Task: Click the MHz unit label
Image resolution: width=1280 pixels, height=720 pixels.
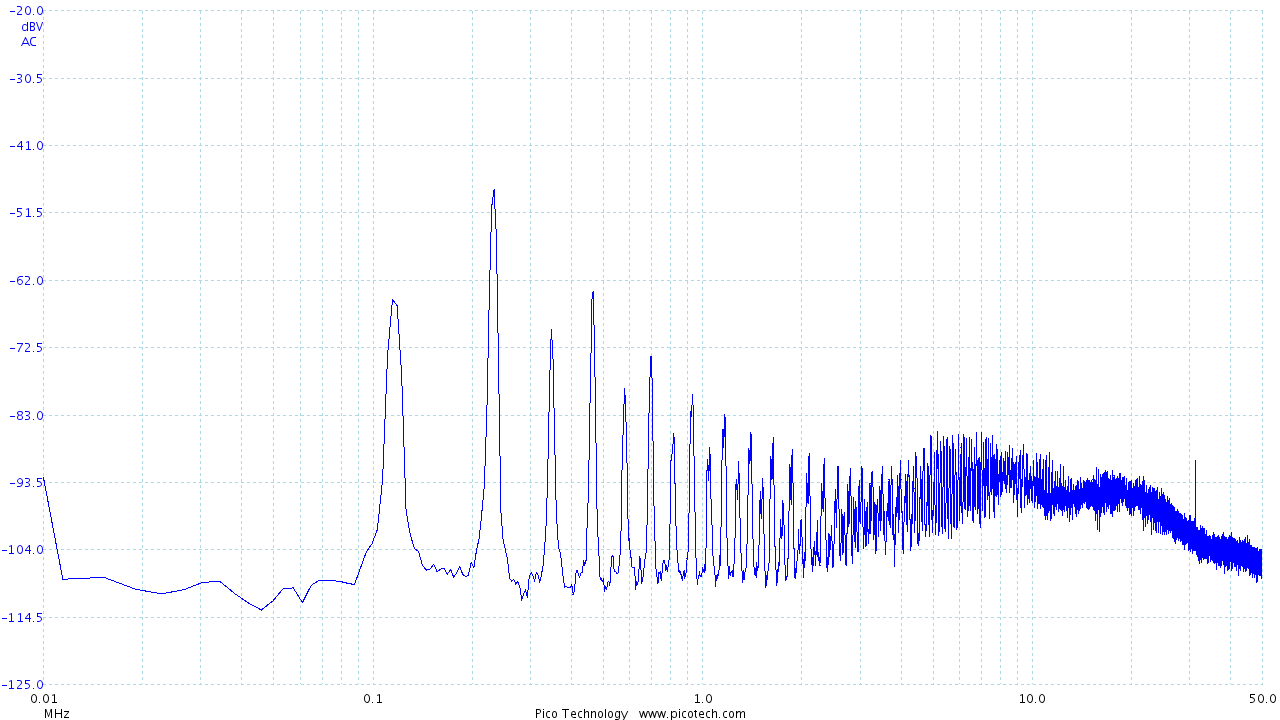Action: (57, 714)
